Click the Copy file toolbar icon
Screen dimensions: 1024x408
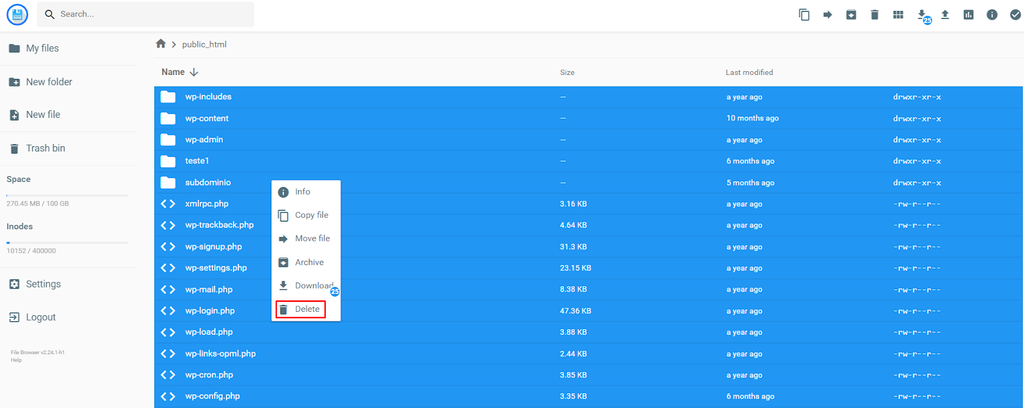pyautogui.click(x=805, y=14)
